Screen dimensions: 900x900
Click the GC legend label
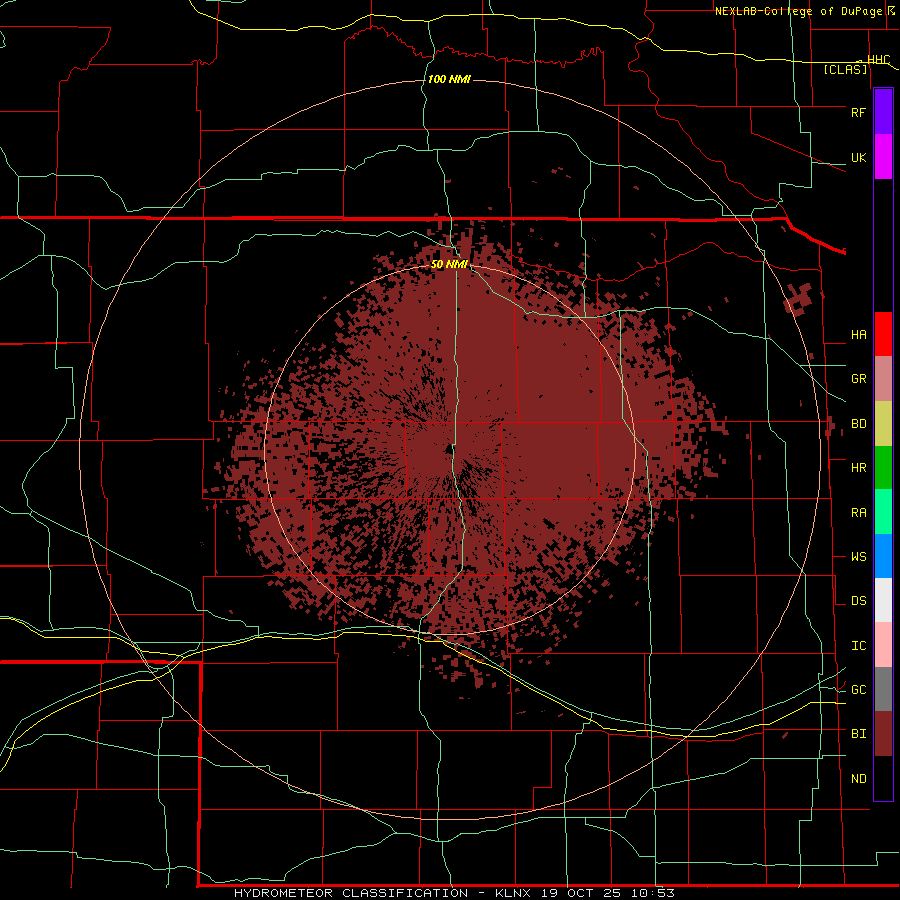858,690
